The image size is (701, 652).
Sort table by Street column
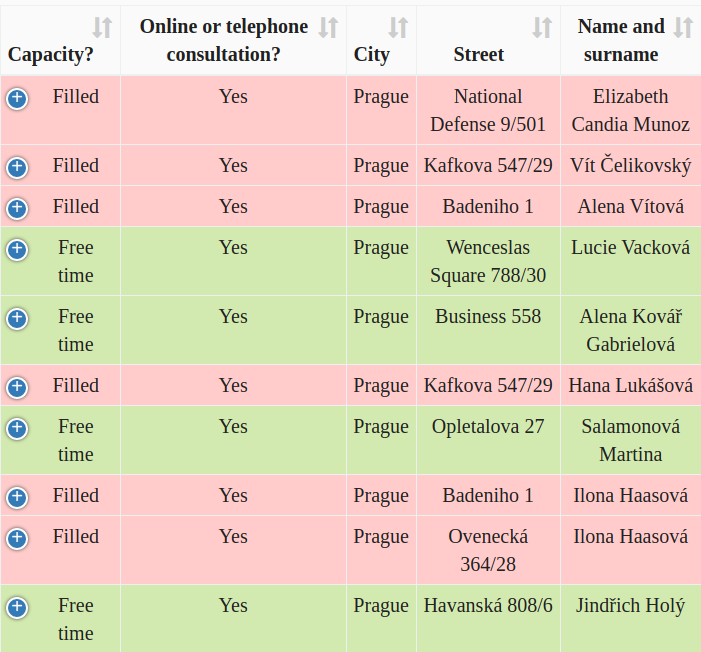pos(542,28)
